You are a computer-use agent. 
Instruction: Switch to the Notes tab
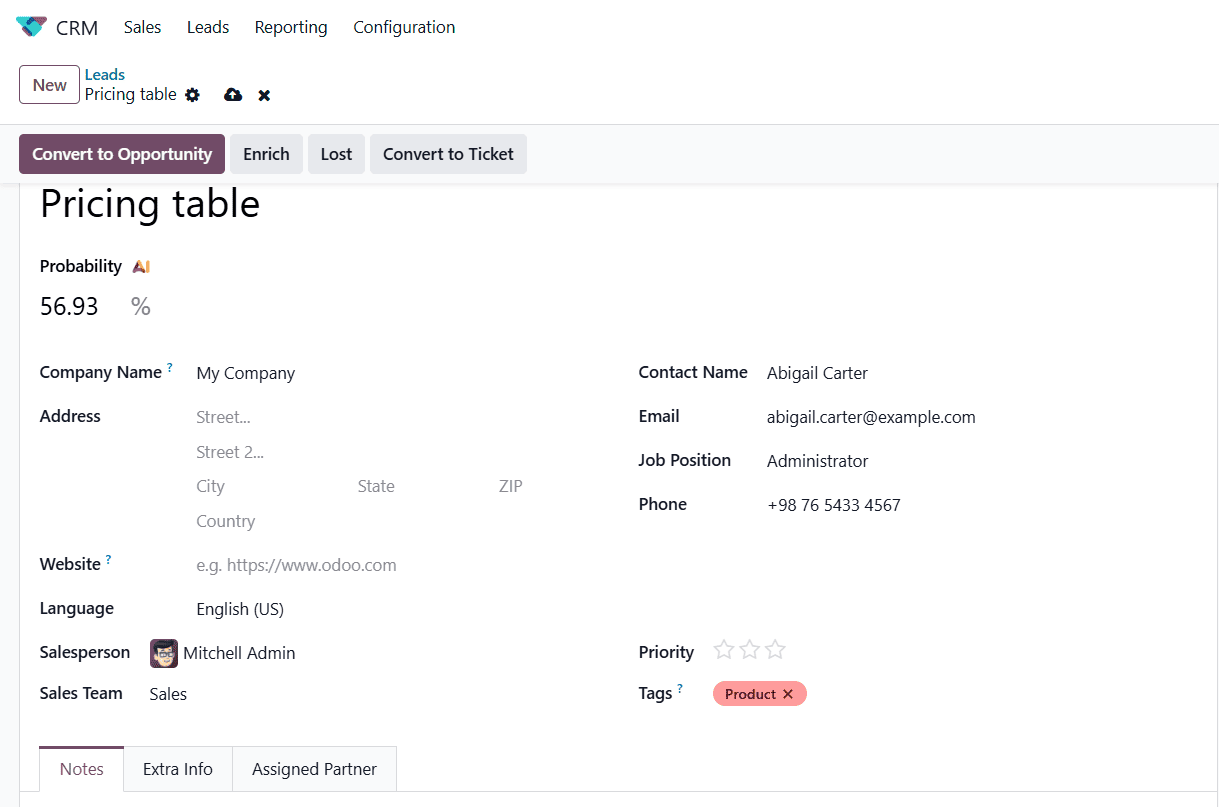(82, 769)
